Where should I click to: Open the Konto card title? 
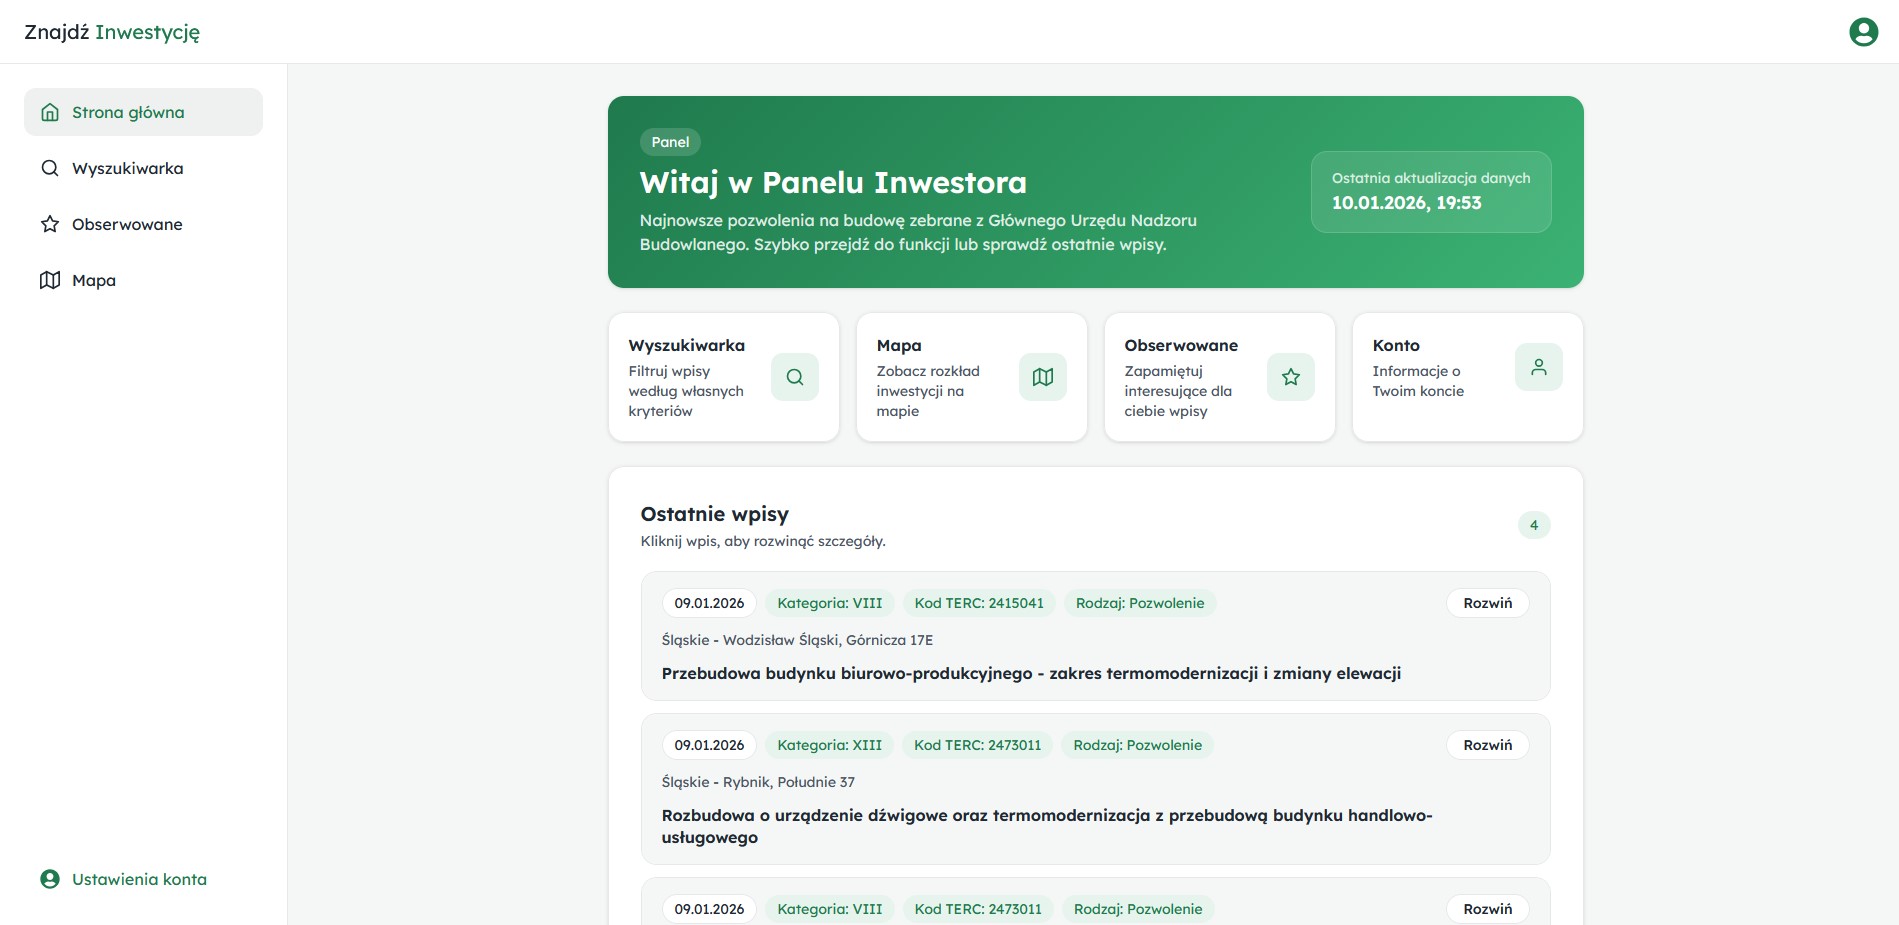pyautogui.click(x=1396, y=345)
